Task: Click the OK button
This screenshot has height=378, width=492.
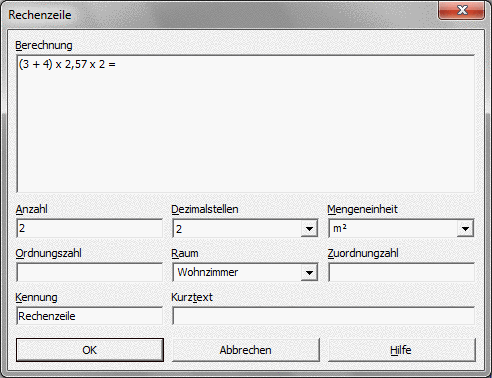Action: (x=90, y=350)
